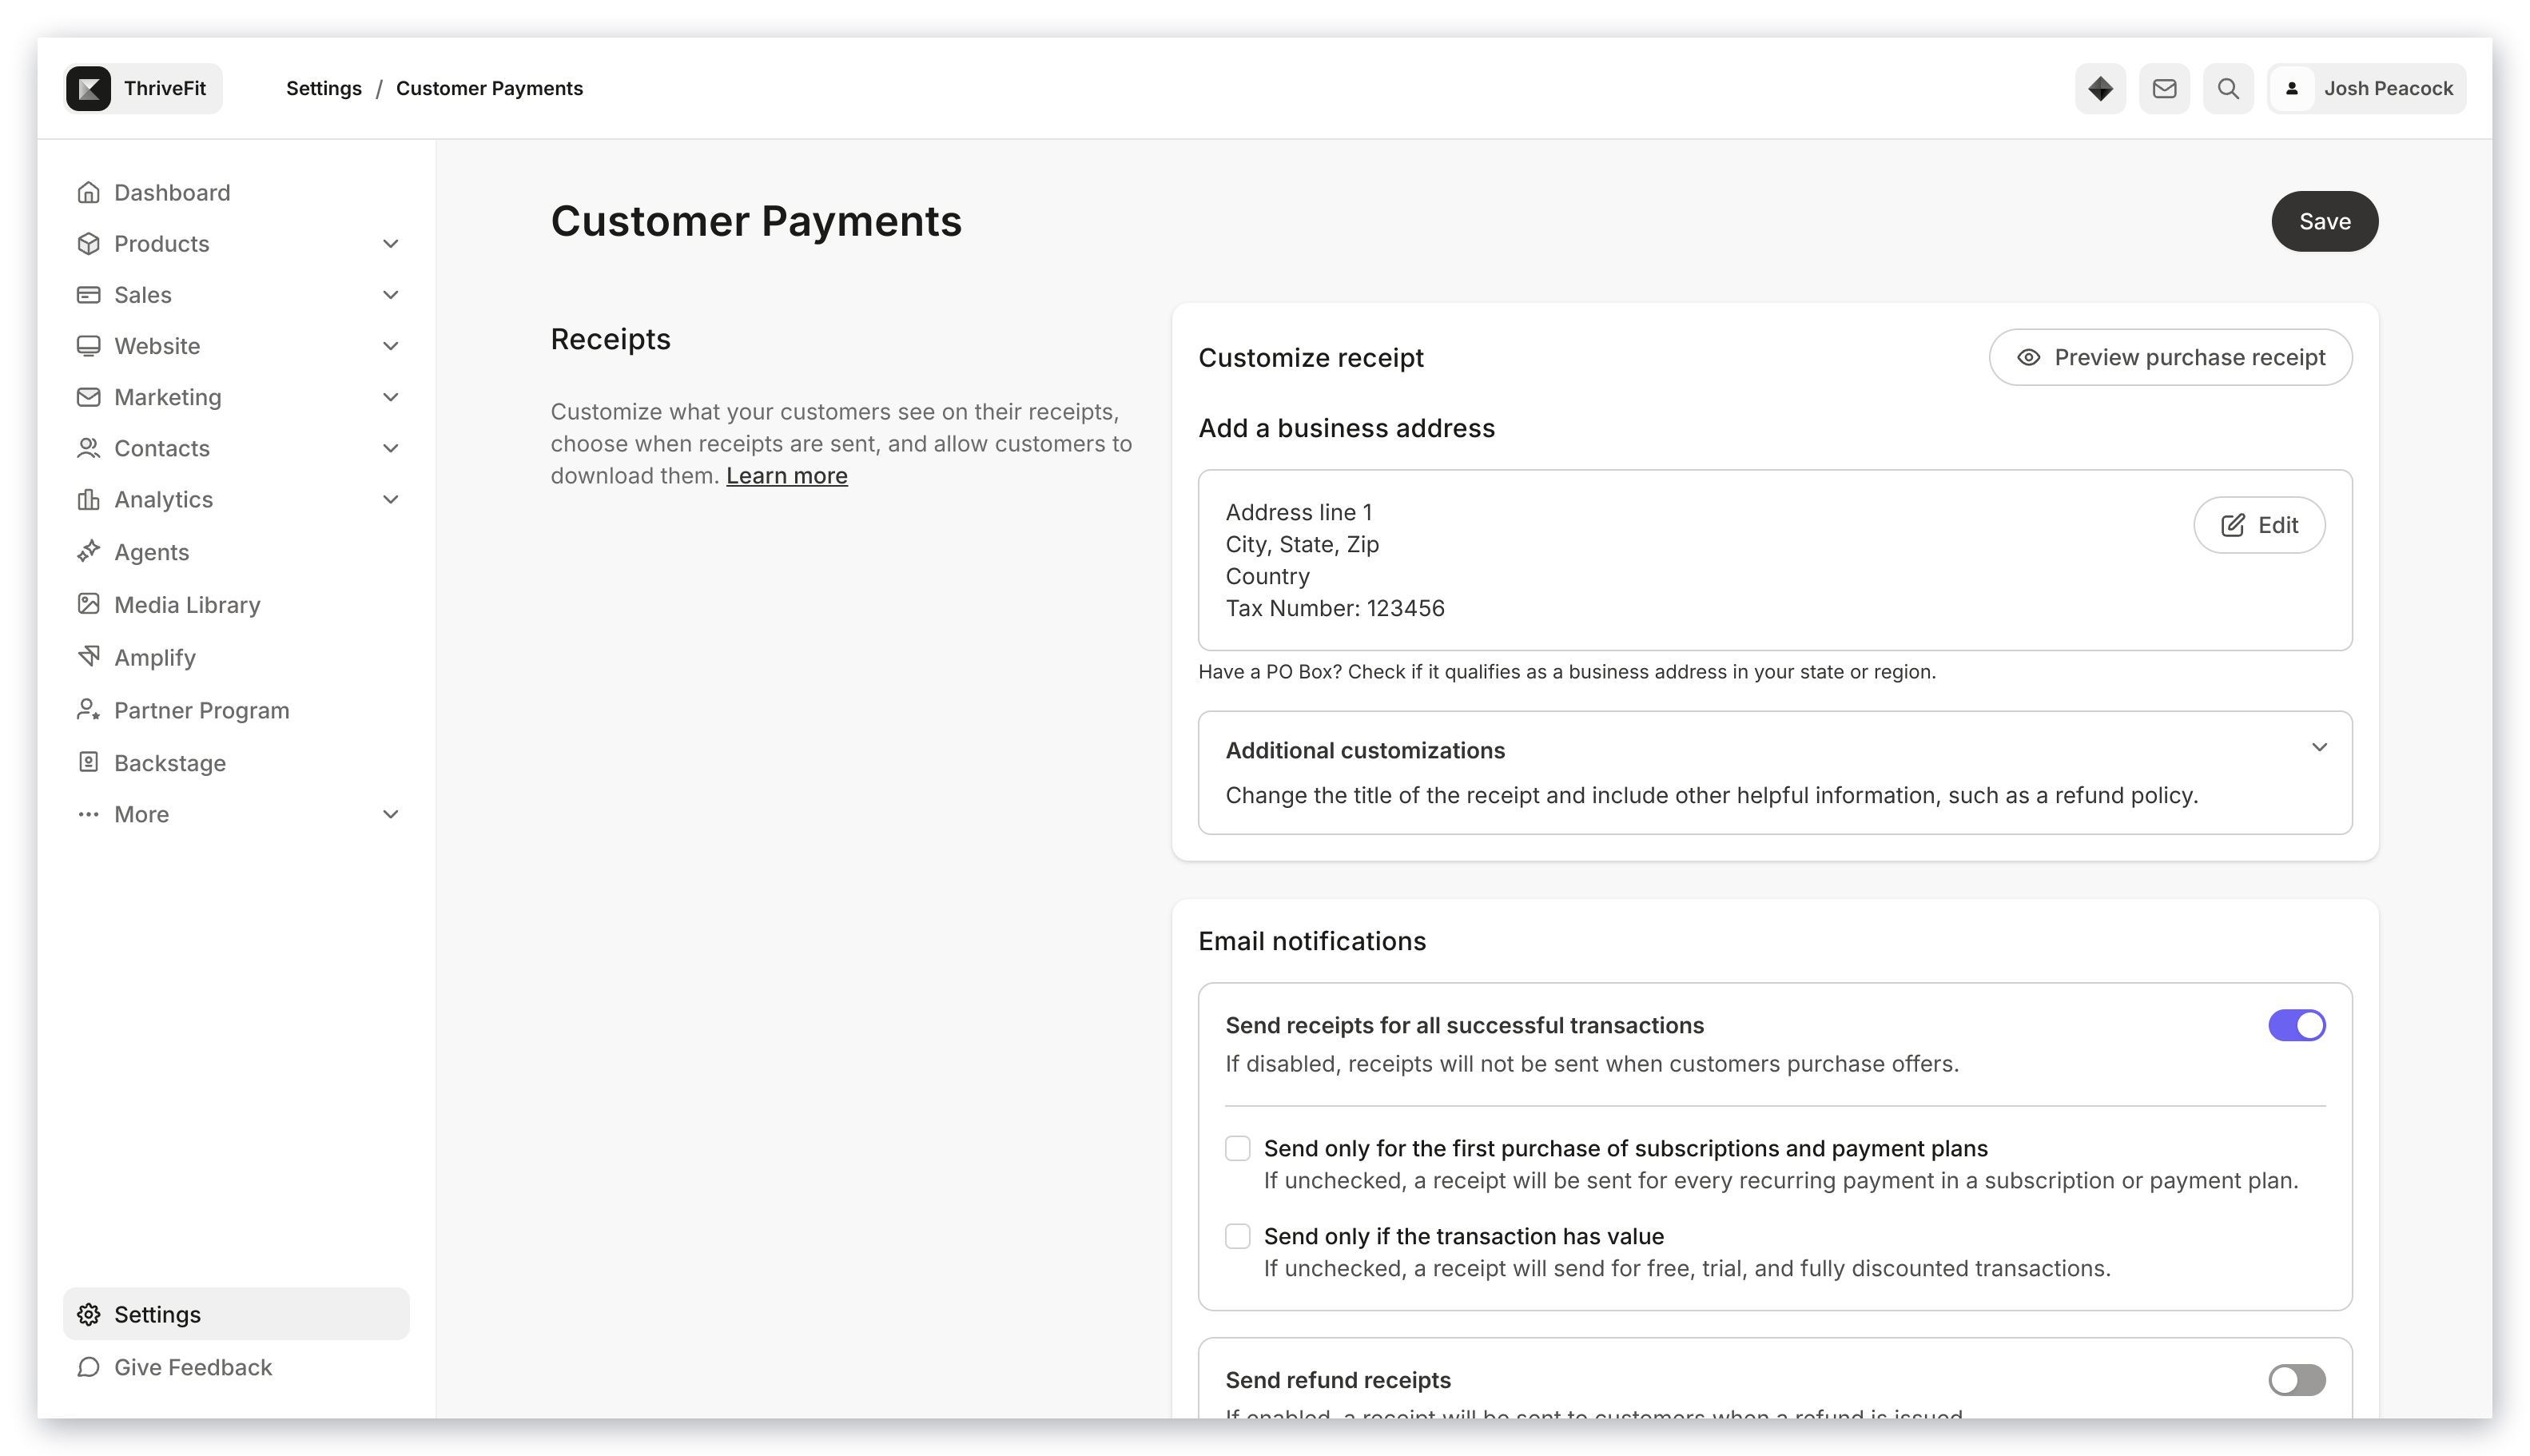Click the "Add a business address" heading
2530x1456 pixels.
1346,428
